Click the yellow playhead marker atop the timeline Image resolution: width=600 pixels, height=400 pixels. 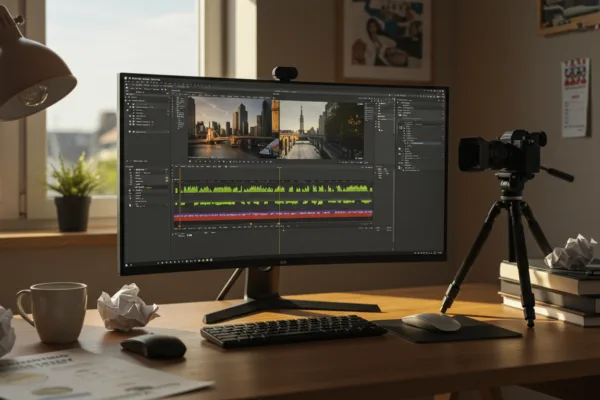[x=279, y=168]
